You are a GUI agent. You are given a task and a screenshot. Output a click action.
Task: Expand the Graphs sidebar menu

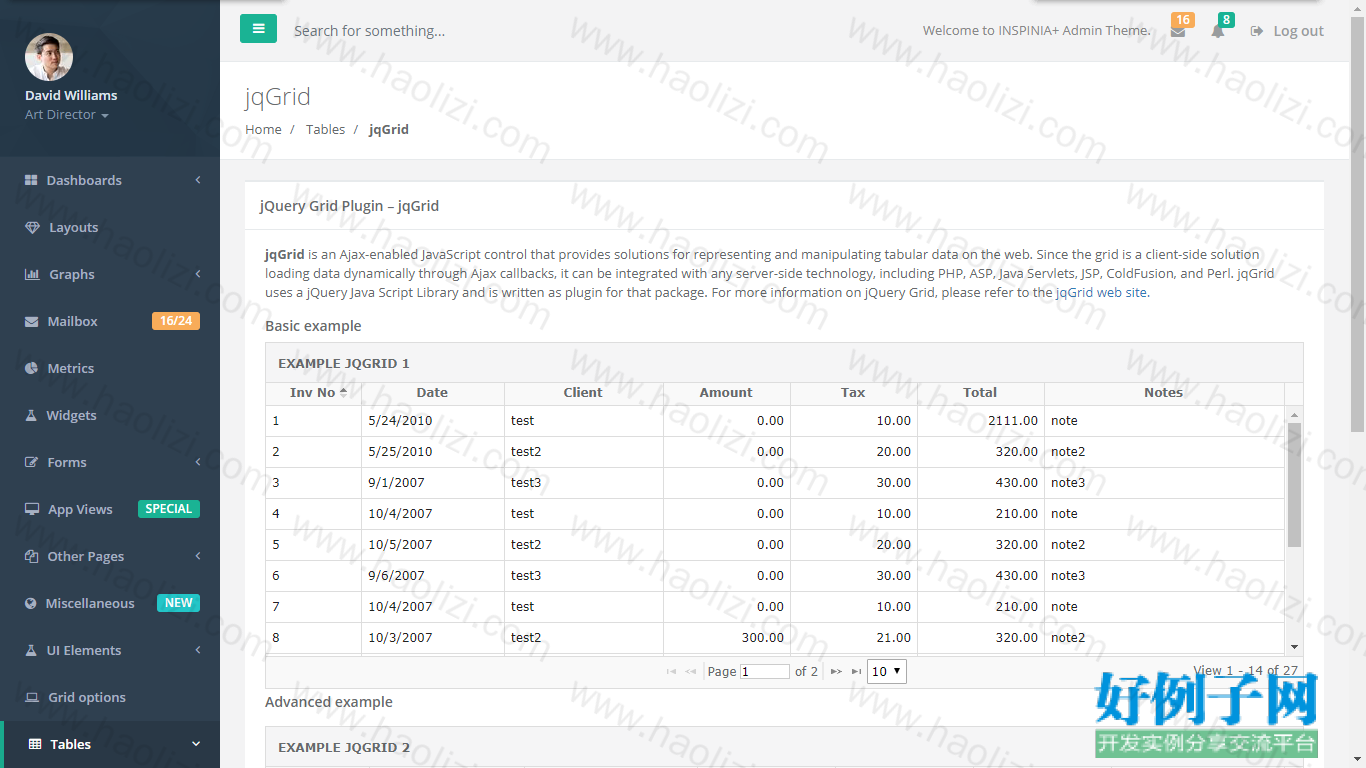click(110, 274)
